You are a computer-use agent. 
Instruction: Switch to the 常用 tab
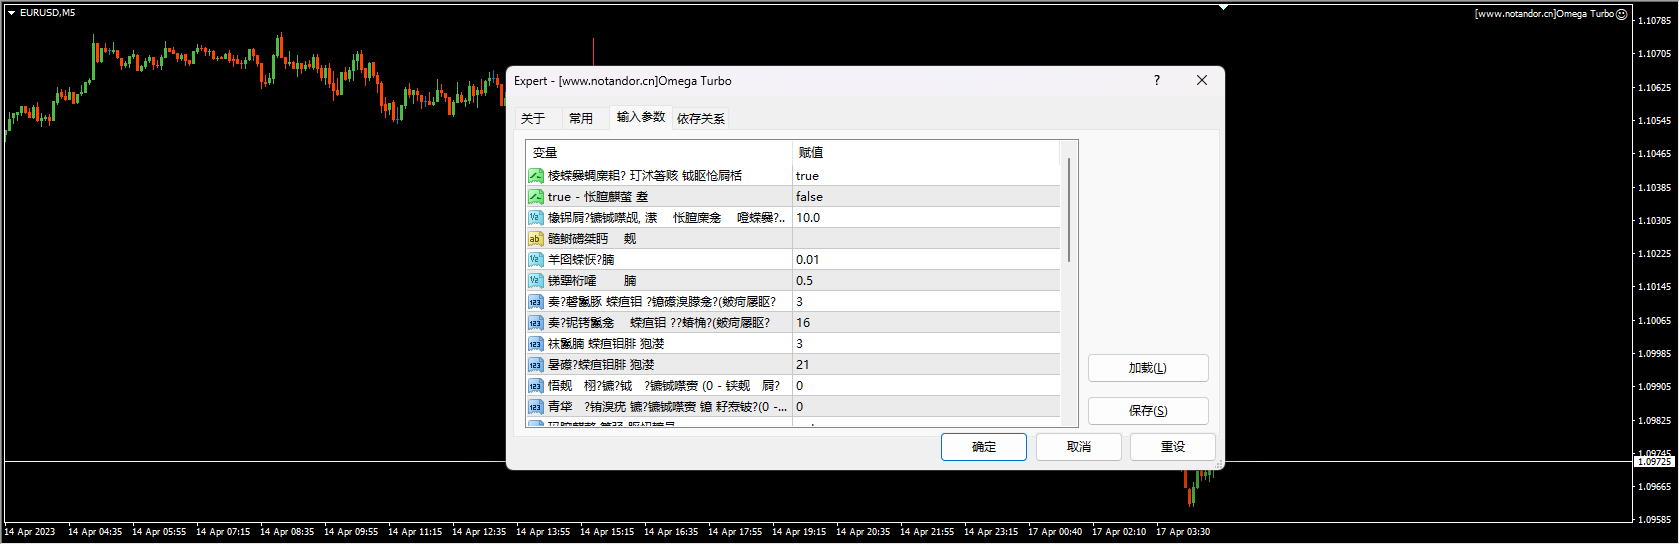pyautogui.click(x=581, y=118)
